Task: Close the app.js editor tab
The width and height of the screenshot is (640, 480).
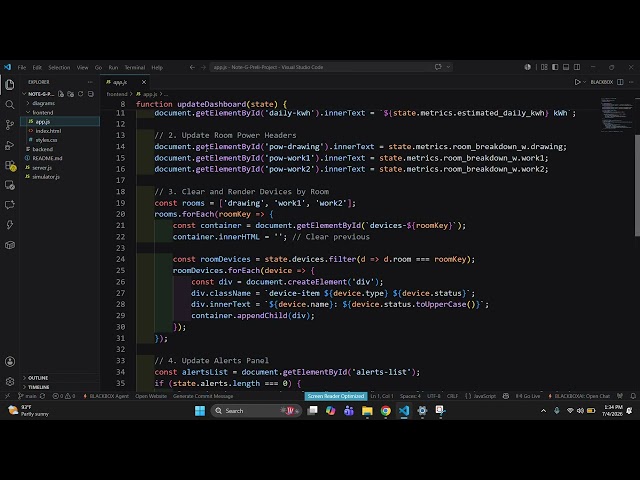Action: (144, 82)
